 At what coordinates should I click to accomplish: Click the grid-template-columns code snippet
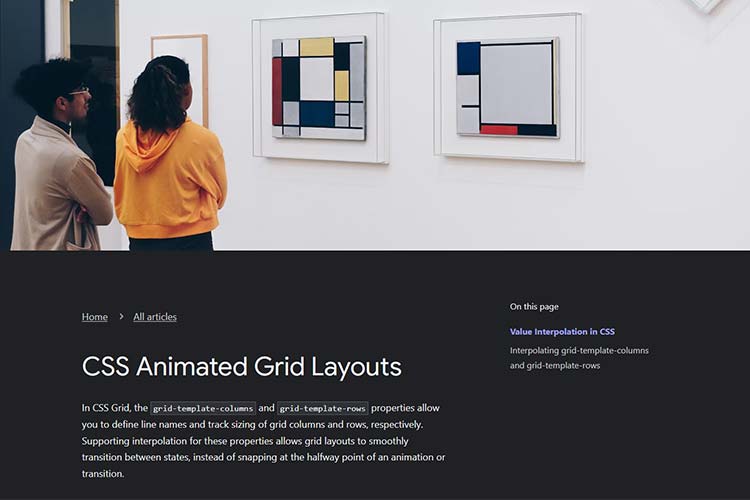[203, 408]
